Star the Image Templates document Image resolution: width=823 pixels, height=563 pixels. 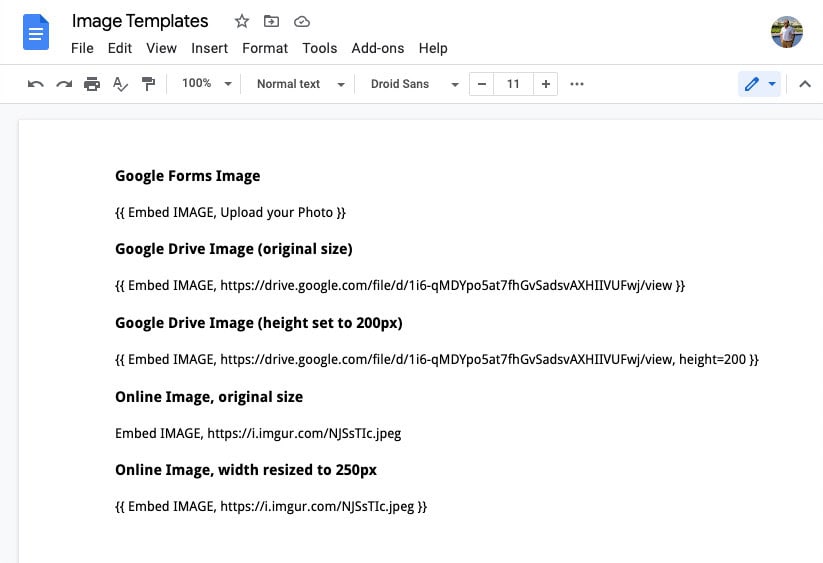pyautogui.click(x=241, y=22)
